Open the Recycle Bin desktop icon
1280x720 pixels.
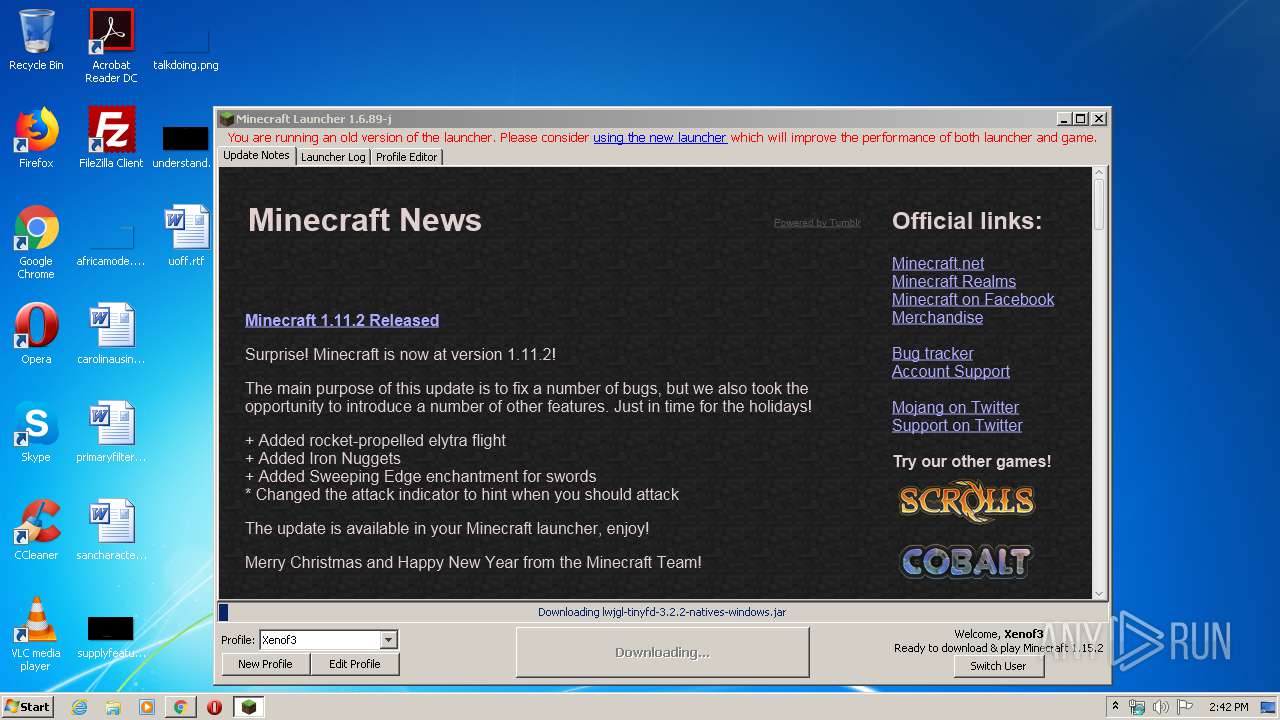[x=36, y=40]
